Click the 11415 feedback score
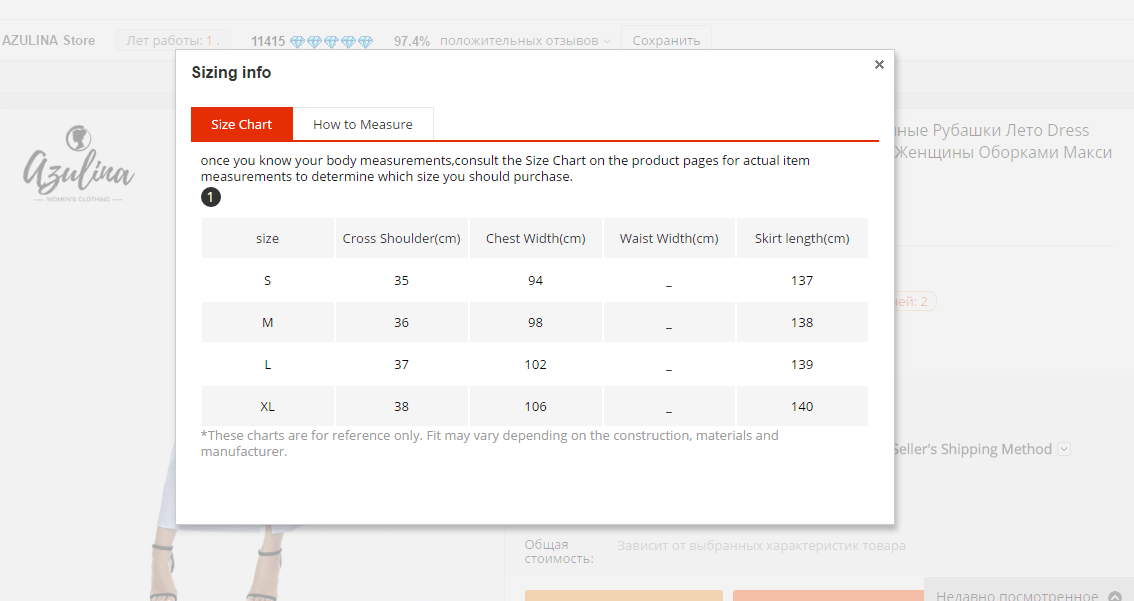The height and width of the screenshot is (601, 1134). (268, 41)
